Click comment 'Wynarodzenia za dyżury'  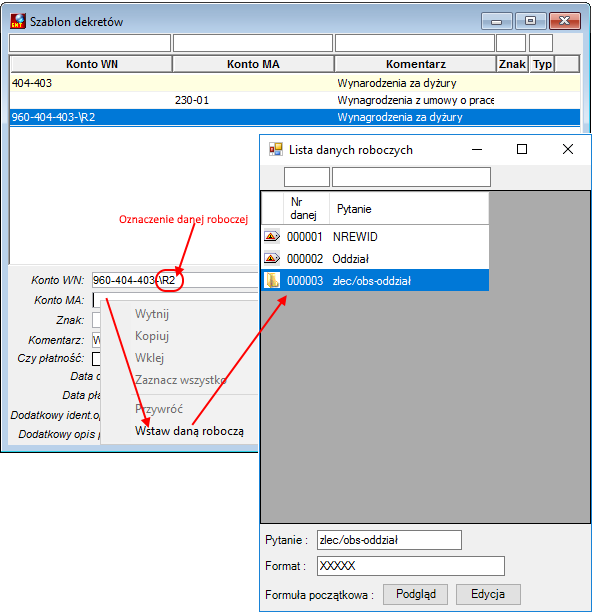coord(397,83)
